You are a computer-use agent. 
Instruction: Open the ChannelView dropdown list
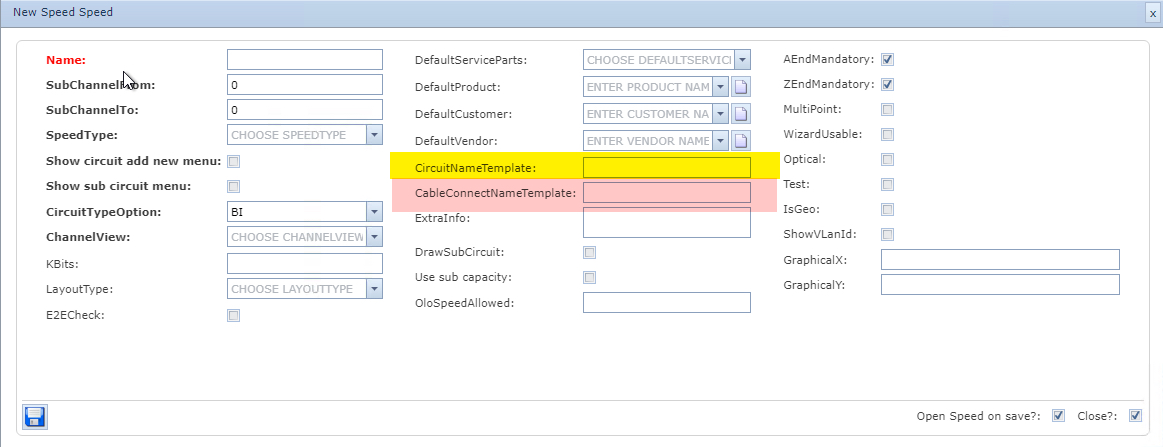click(x=374, y=237)
